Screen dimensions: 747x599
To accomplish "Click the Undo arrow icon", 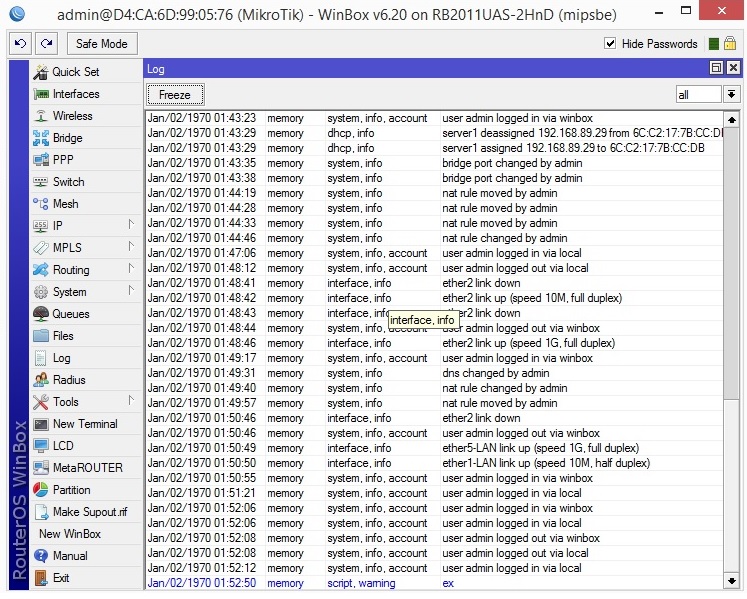I will pos(20,44).
